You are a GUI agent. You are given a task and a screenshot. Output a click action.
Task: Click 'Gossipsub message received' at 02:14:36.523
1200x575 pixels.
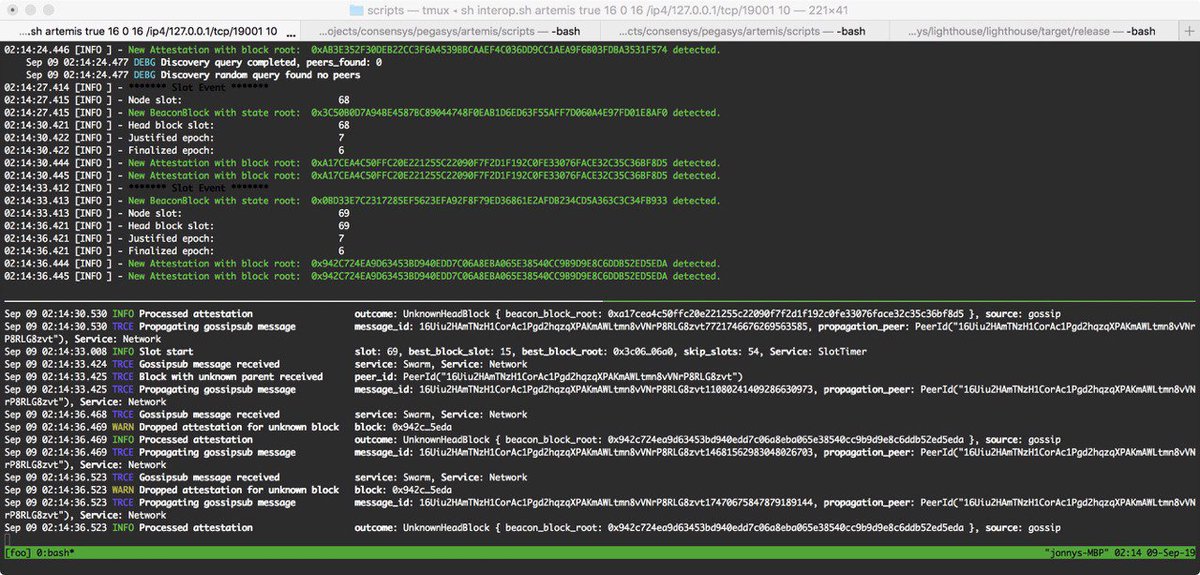(210, 477)
